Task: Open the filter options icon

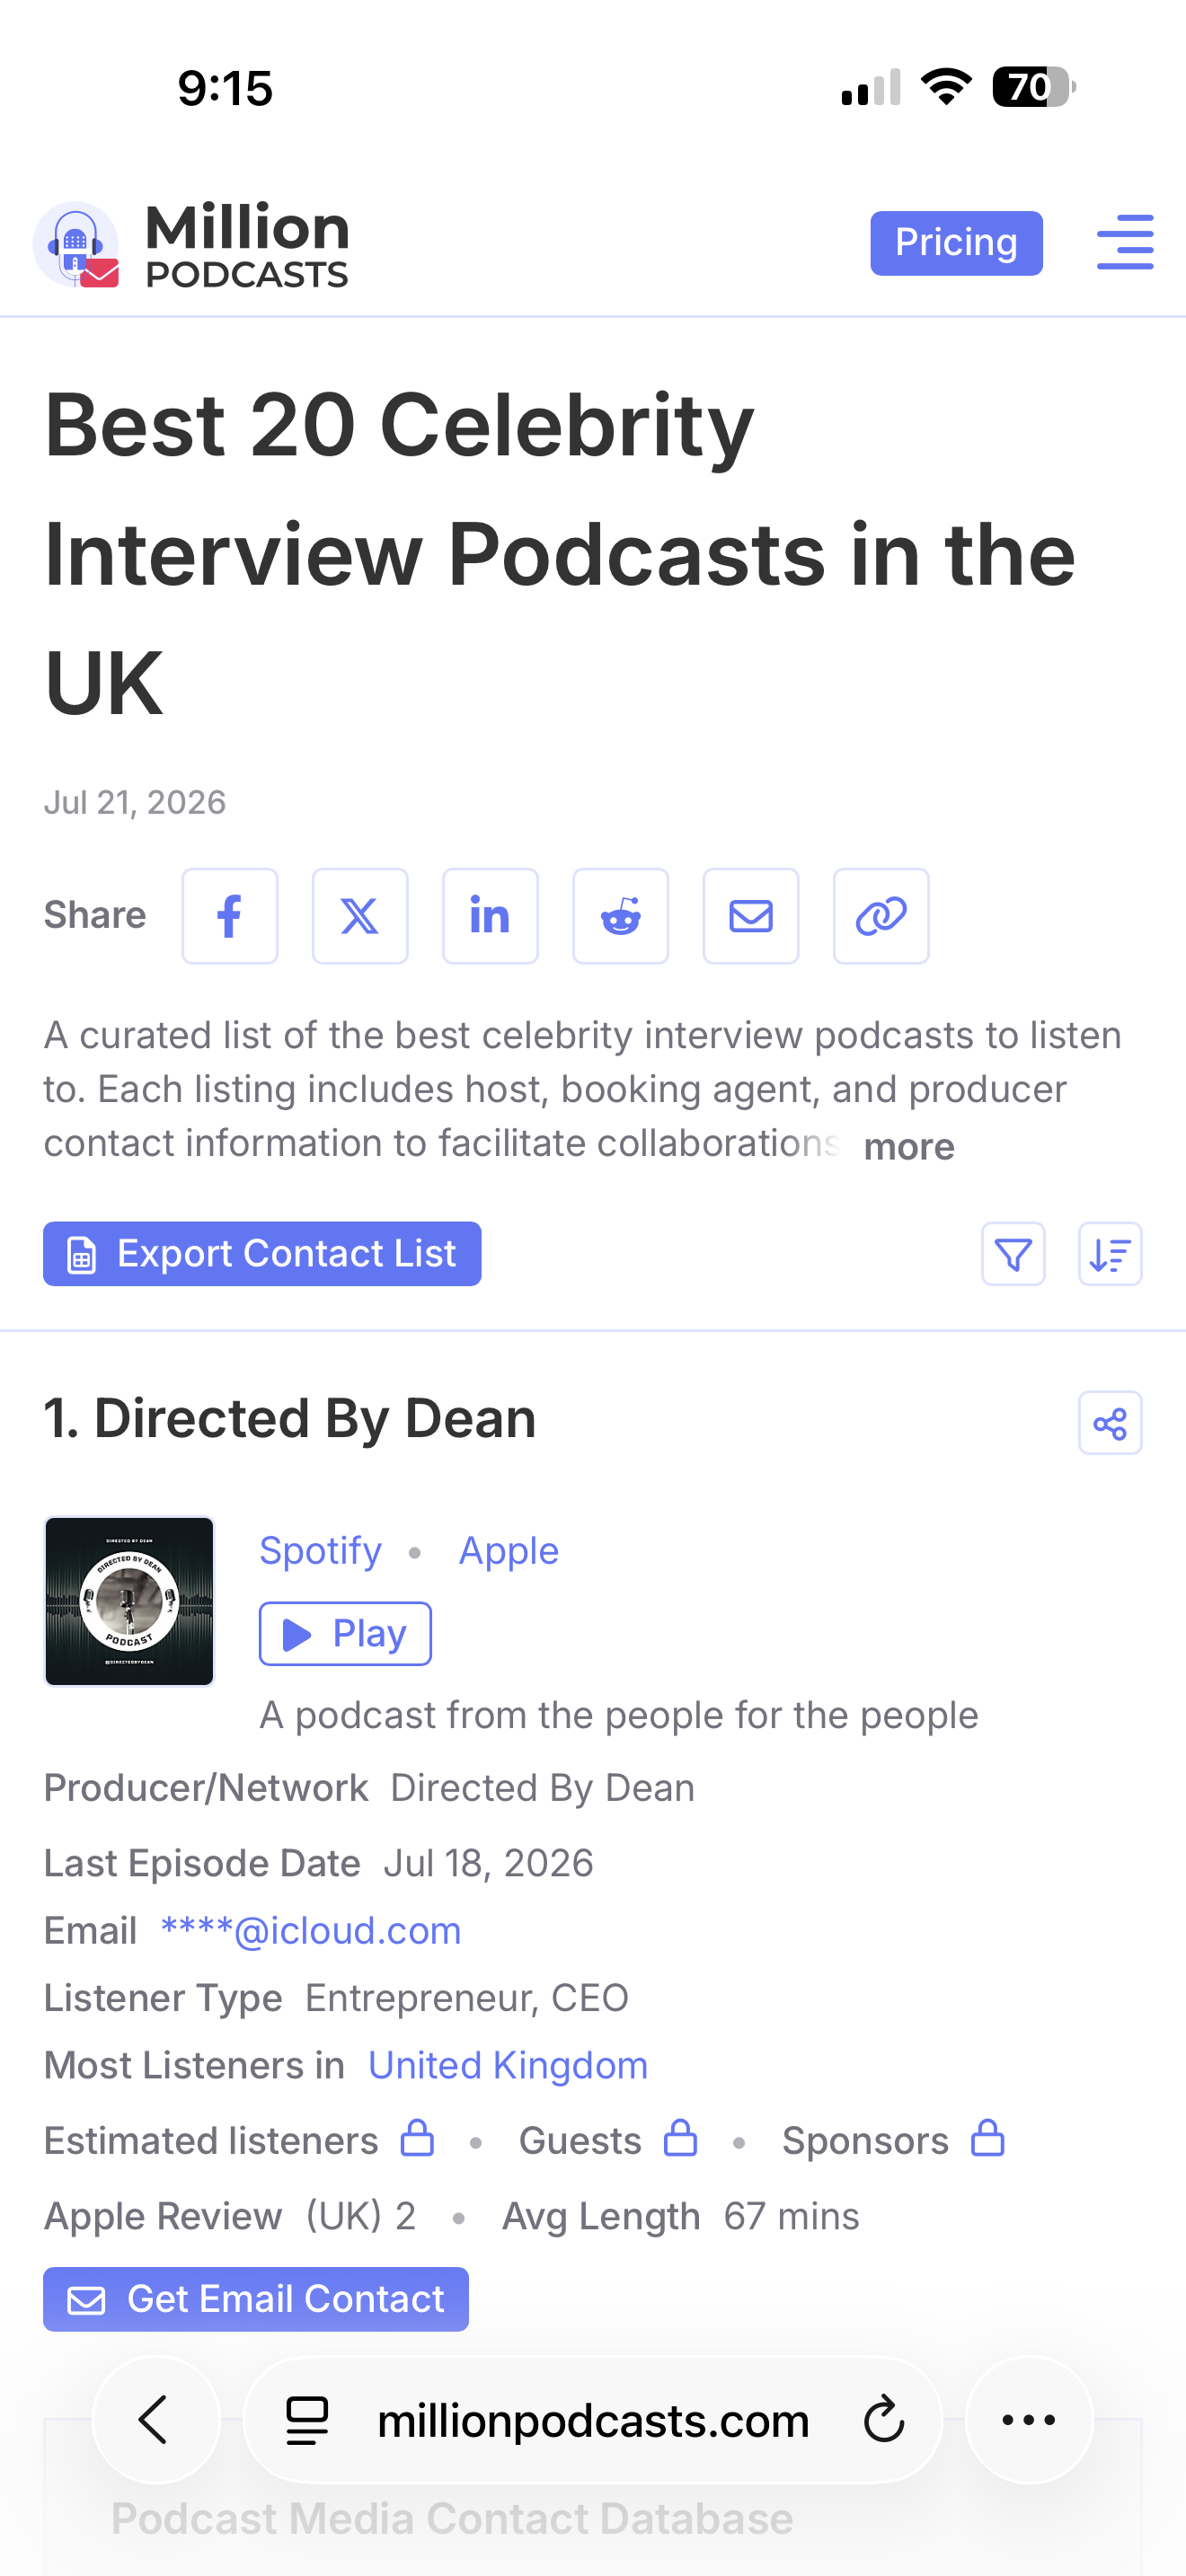Action: pyautogui.click(x=1013, y=1254)
